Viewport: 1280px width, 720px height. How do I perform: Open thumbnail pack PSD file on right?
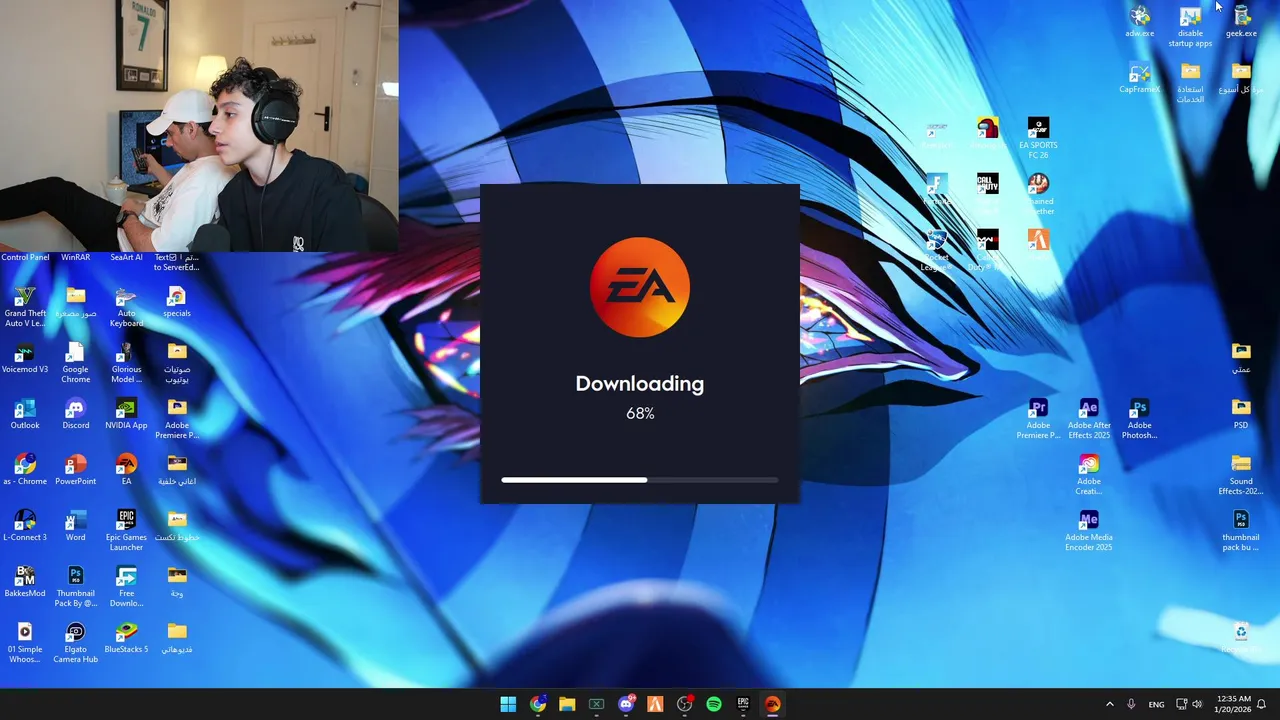click(1241, 530)
